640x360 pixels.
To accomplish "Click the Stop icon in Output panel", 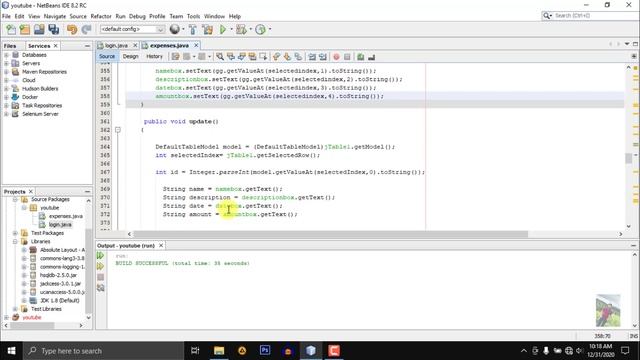I will coord(100,277).
